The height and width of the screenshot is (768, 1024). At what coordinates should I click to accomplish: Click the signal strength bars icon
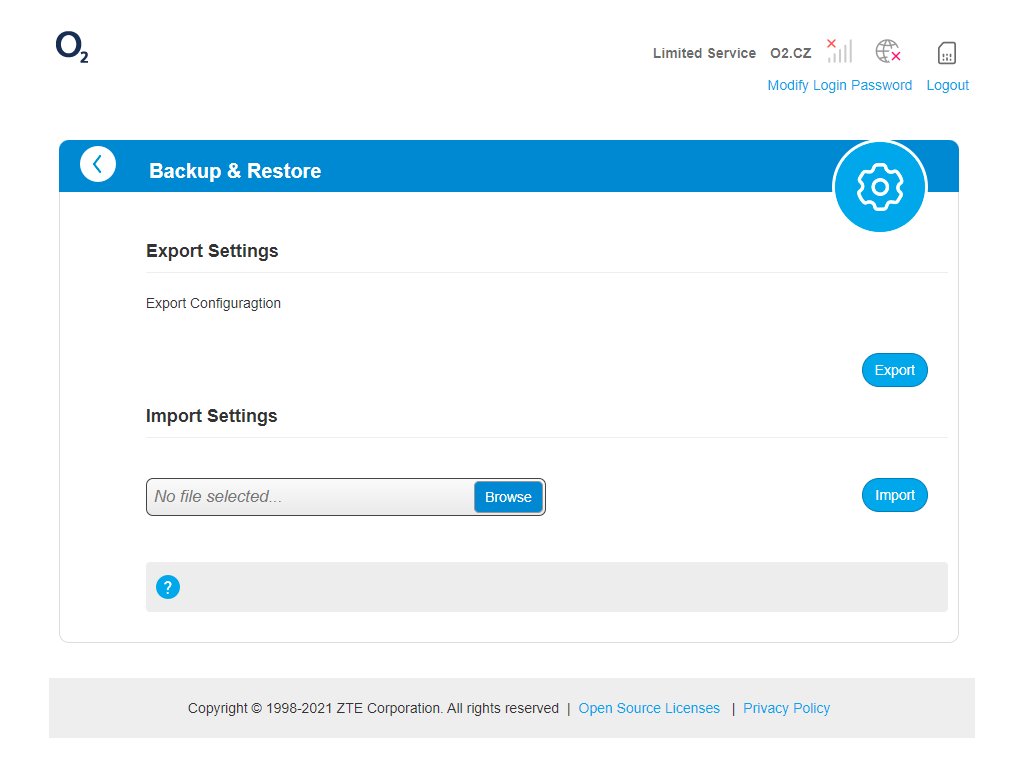click(839, 52)
